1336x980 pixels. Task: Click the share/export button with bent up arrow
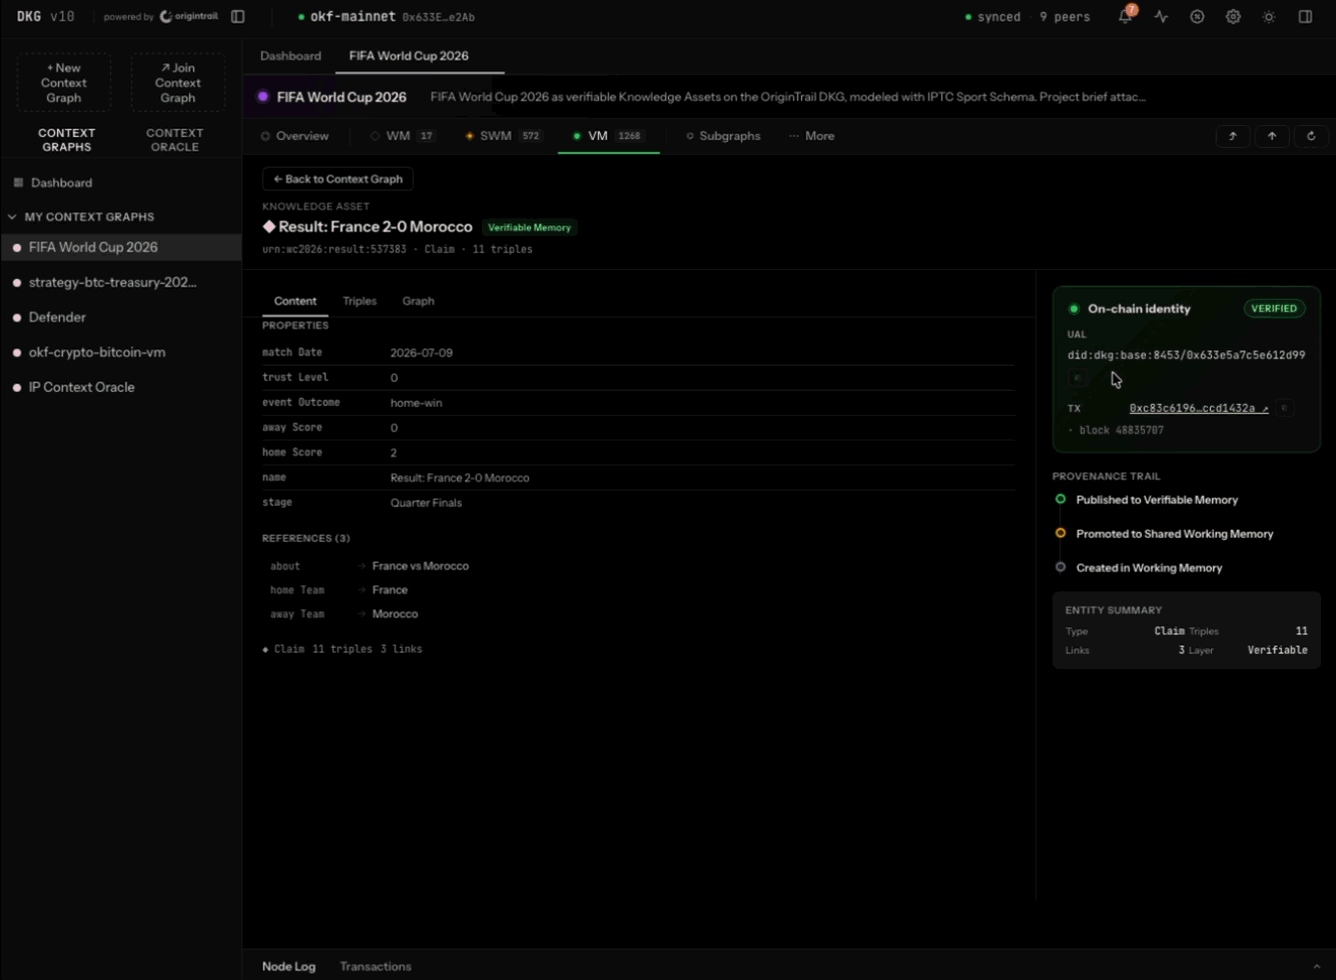pos(1233,136)
